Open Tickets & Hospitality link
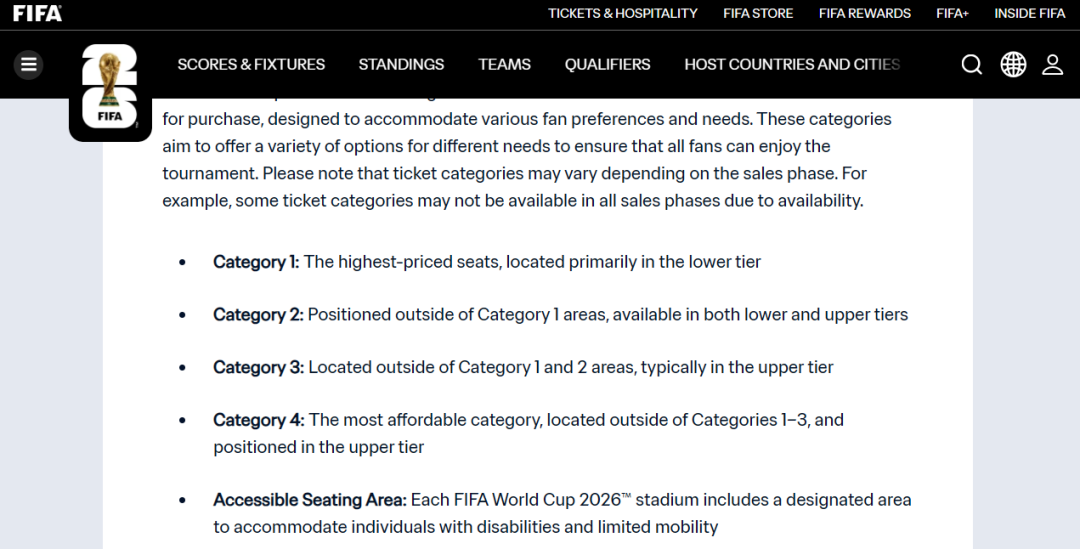 622,14
